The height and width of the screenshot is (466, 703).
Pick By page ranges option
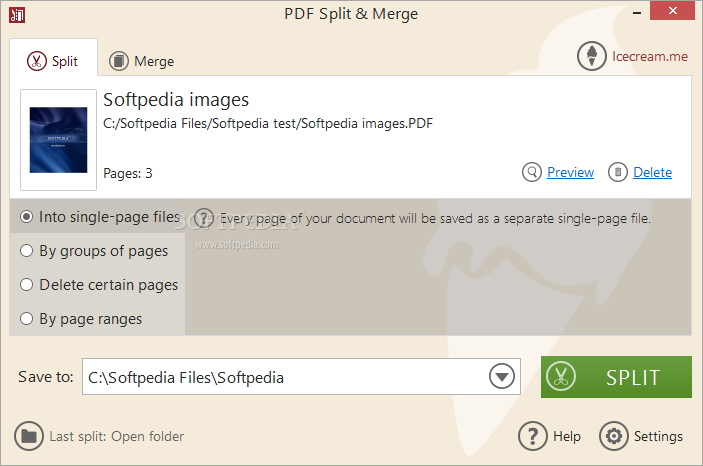[x=81, y=319]
